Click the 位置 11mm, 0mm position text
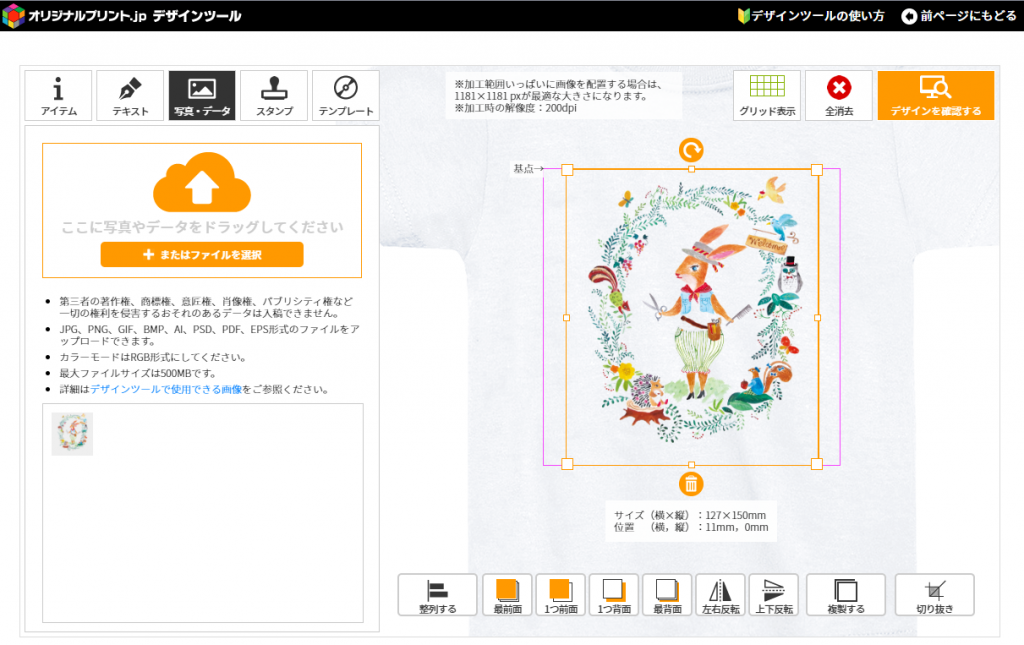The height and width of the screenshot is (645, 1024). point(691,527)
